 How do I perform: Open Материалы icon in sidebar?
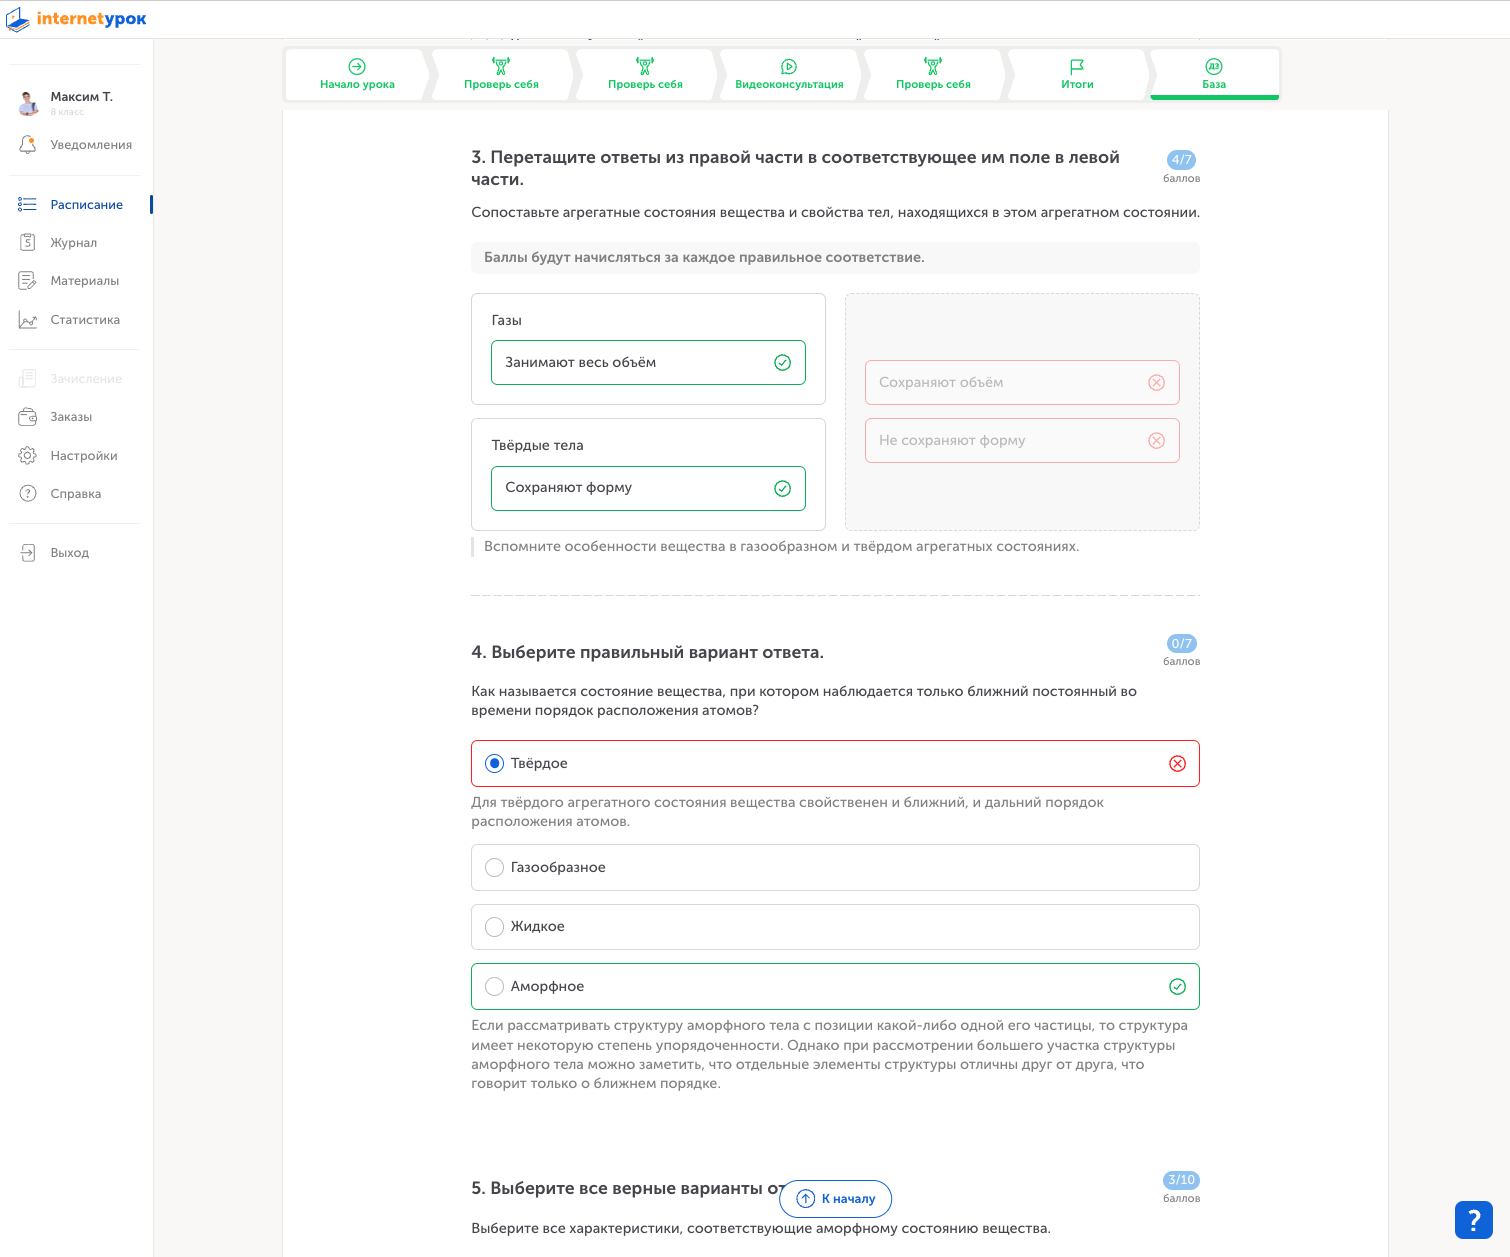click(x=28, y=281)
